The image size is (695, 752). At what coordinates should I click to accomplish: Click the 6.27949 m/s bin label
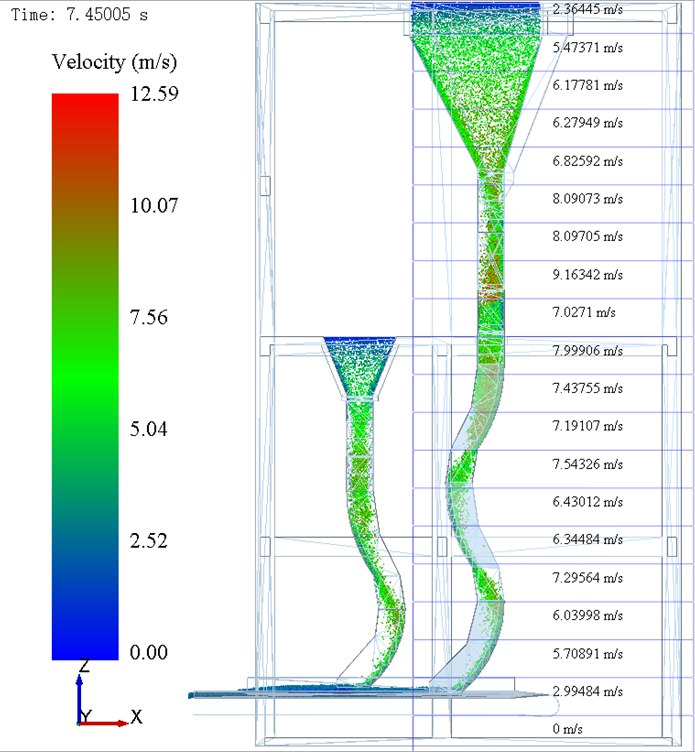coord(588,123)
